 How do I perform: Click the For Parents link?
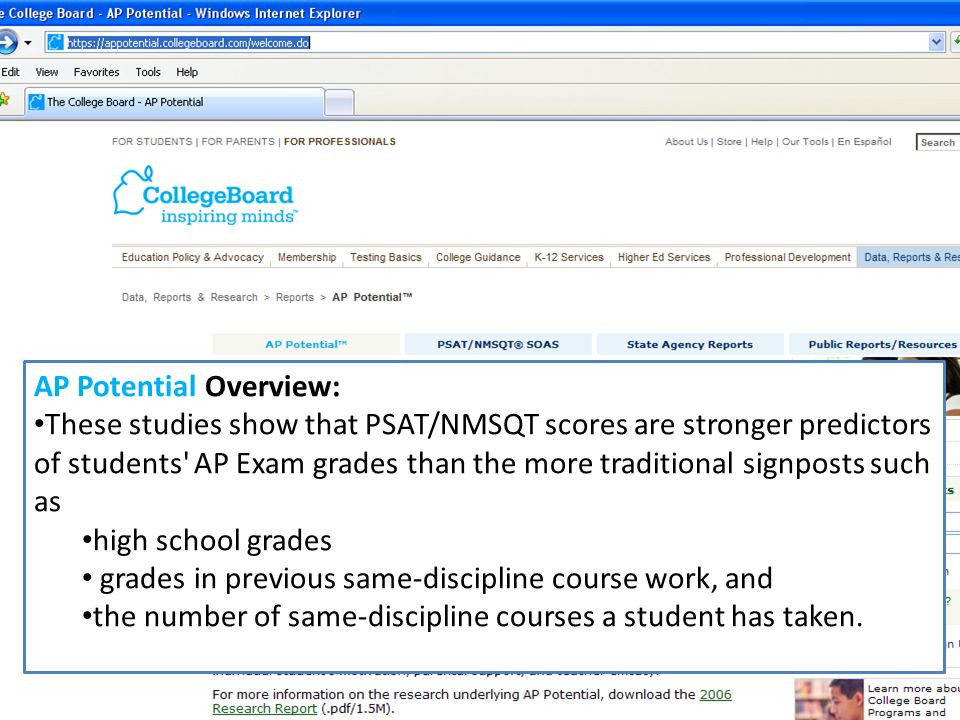coord(238,141)
